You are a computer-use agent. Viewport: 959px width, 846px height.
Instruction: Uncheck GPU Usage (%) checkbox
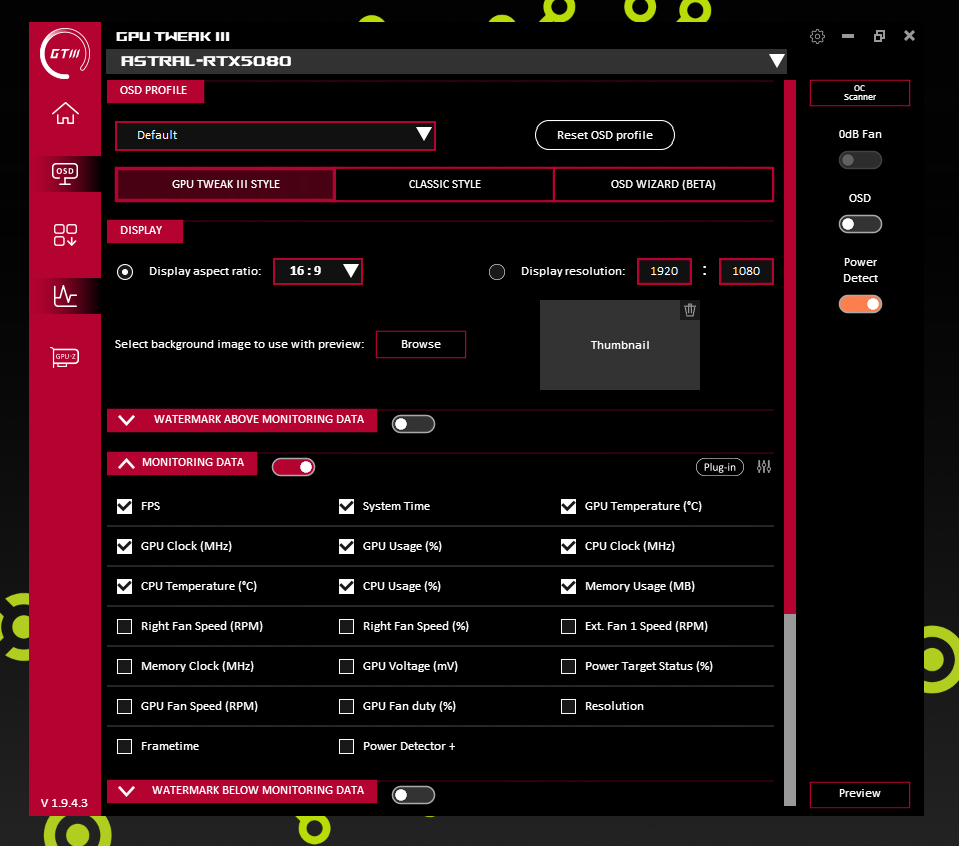tap(346, 546)
